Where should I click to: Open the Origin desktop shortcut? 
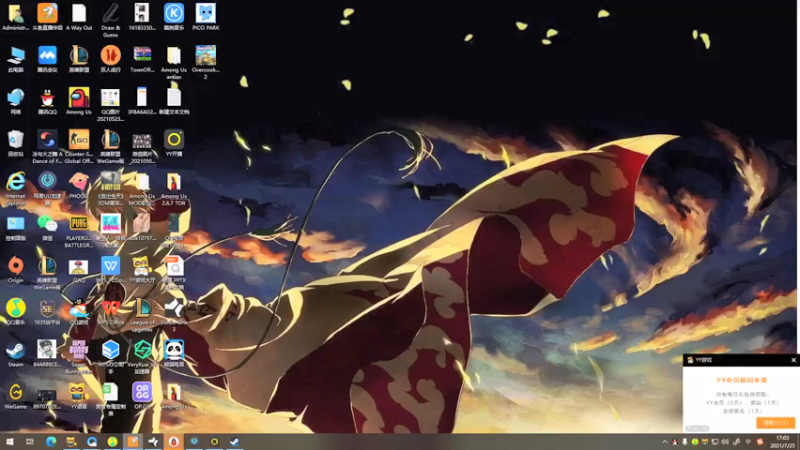tap(16, 269)
